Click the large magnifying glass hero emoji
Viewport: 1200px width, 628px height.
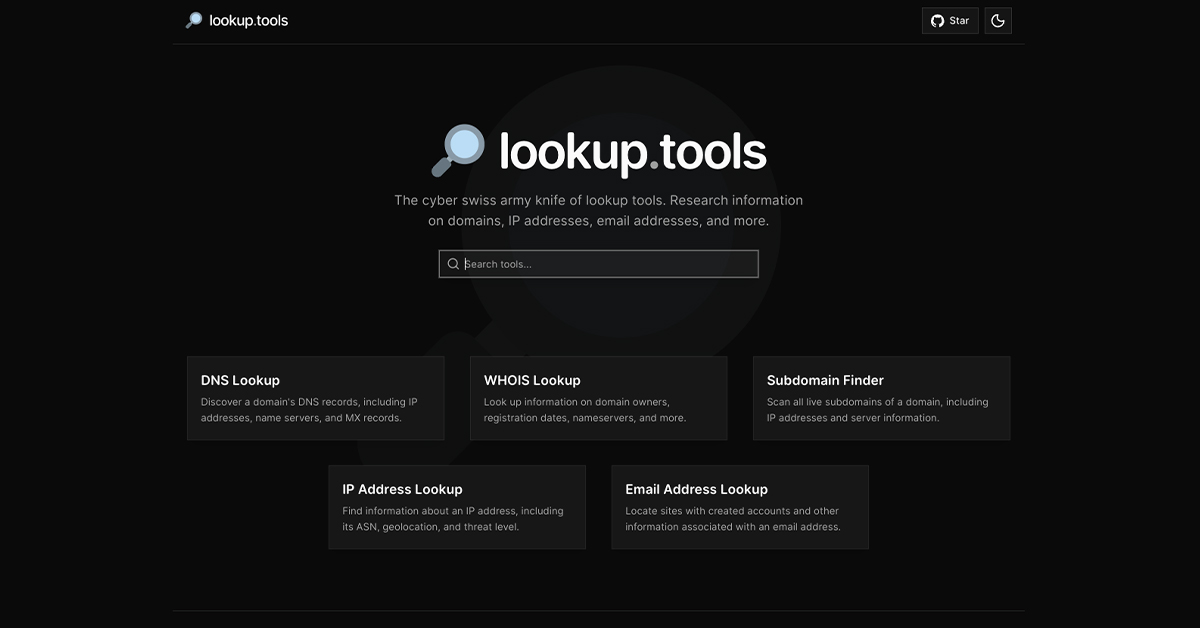click(458, 152)
